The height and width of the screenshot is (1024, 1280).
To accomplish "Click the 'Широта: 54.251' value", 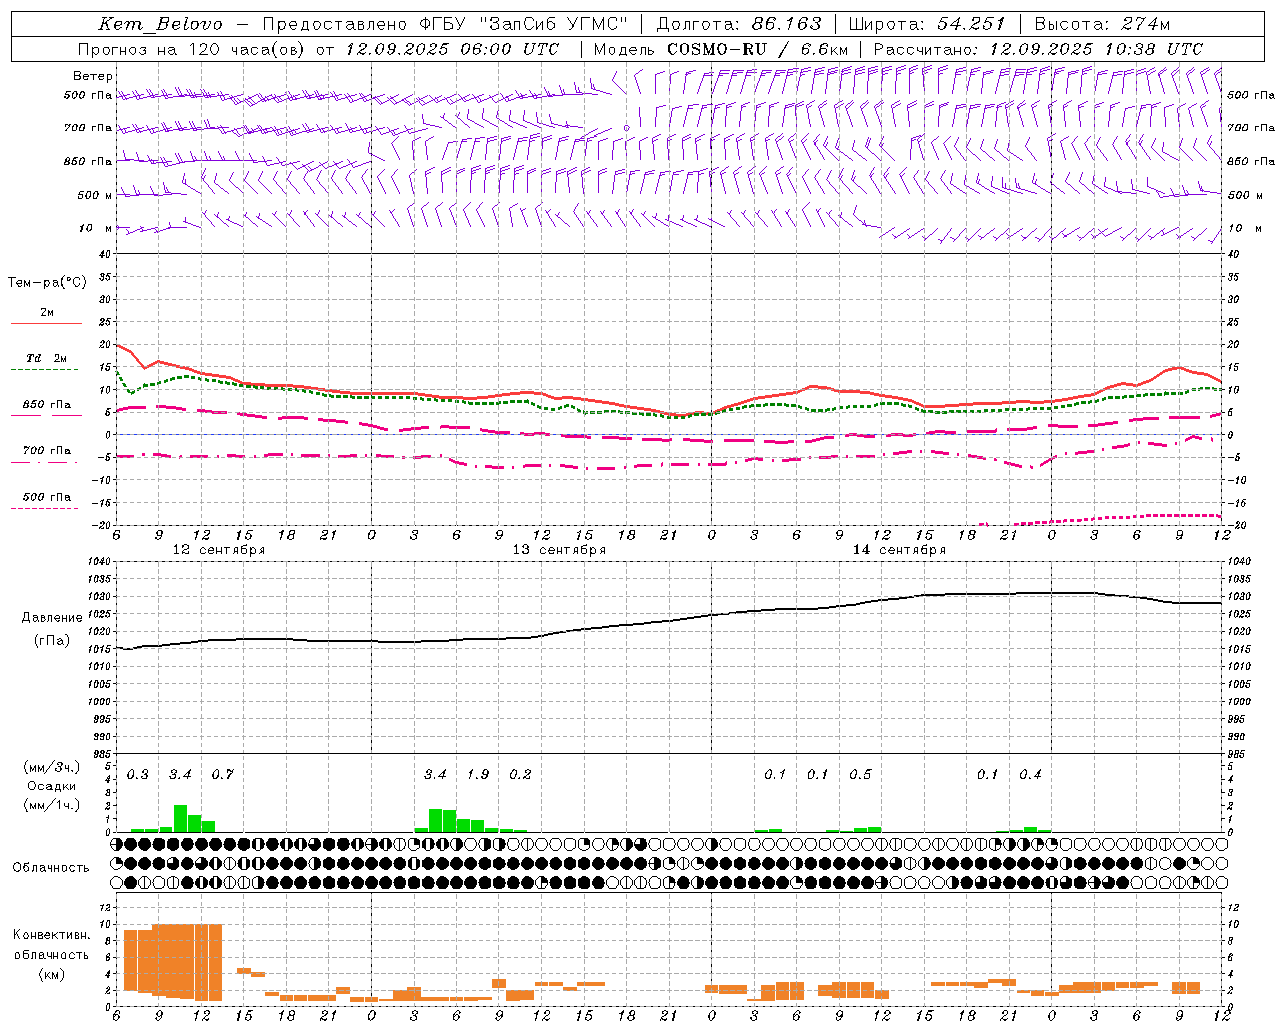I will [x=926, y=24].
